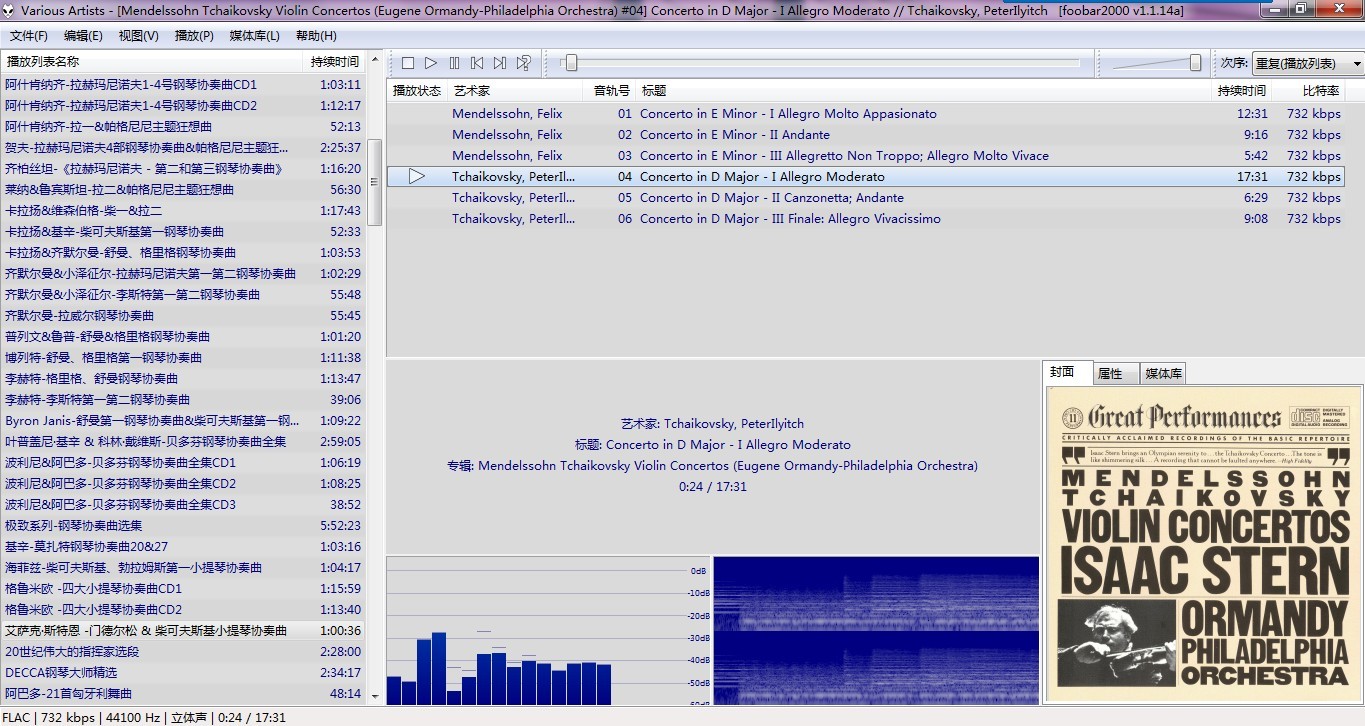The image size is (1365, 726).
Task: Sort playlists by 持续时间 header
Action: click(x=335, y=62)
